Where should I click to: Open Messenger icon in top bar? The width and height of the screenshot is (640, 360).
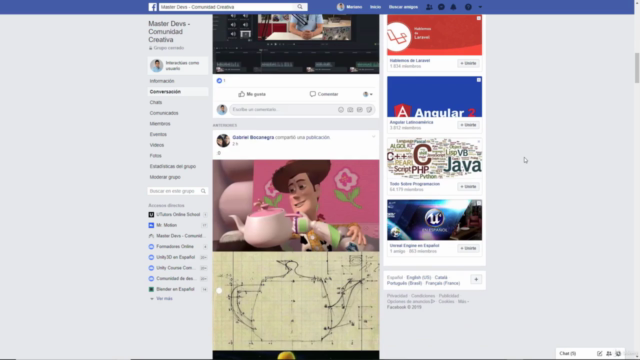(x=441, y=7)
